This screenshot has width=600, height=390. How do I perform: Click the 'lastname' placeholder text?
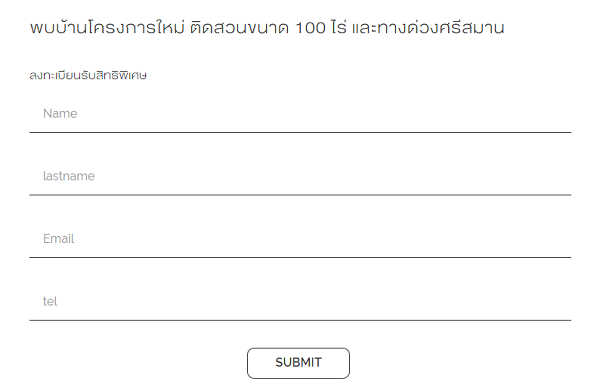[x=69, y=176]
